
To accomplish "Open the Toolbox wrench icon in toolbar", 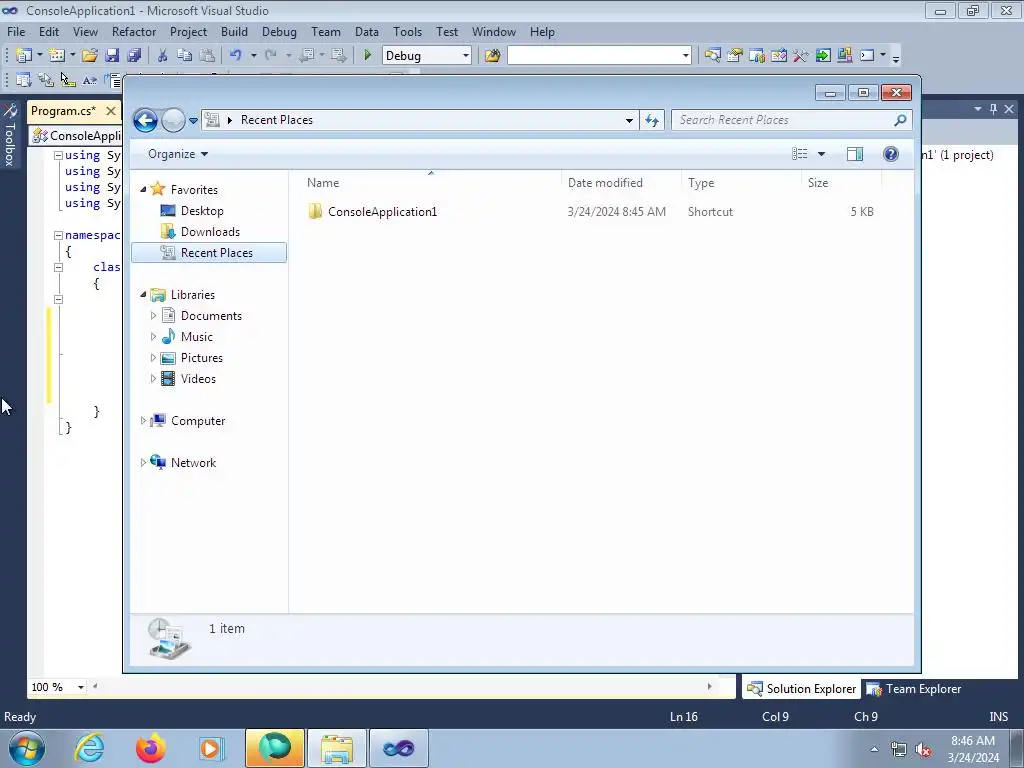I will (801, 56).
